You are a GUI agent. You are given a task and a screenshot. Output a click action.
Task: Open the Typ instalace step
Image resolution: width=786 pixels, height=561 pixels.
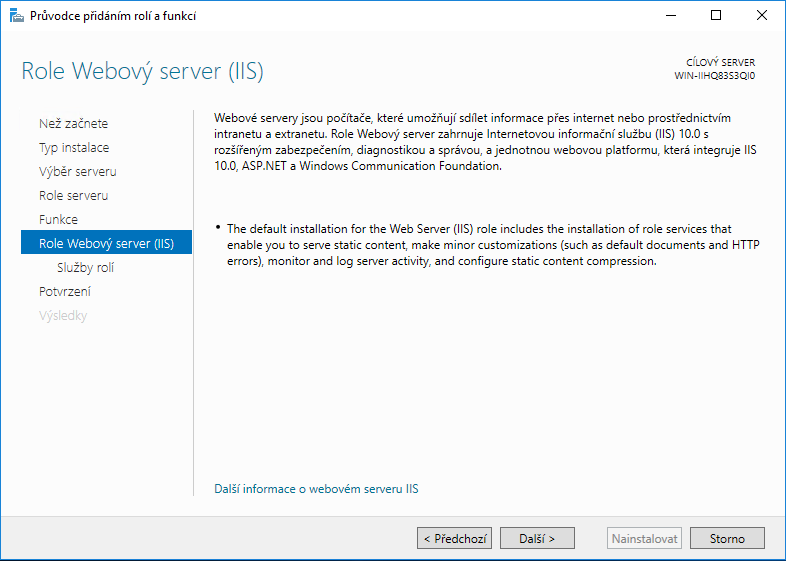pos(74,147)
